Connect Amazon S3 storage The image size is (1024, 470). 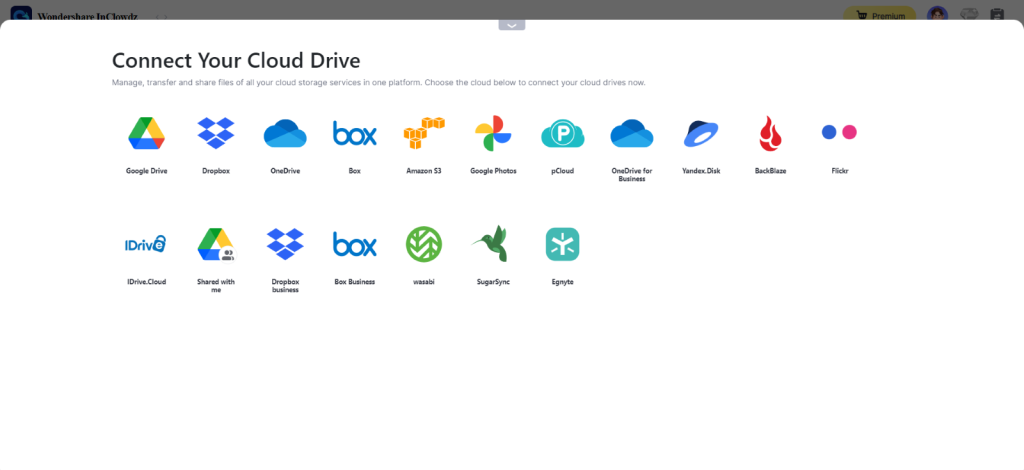coord(424,133)
